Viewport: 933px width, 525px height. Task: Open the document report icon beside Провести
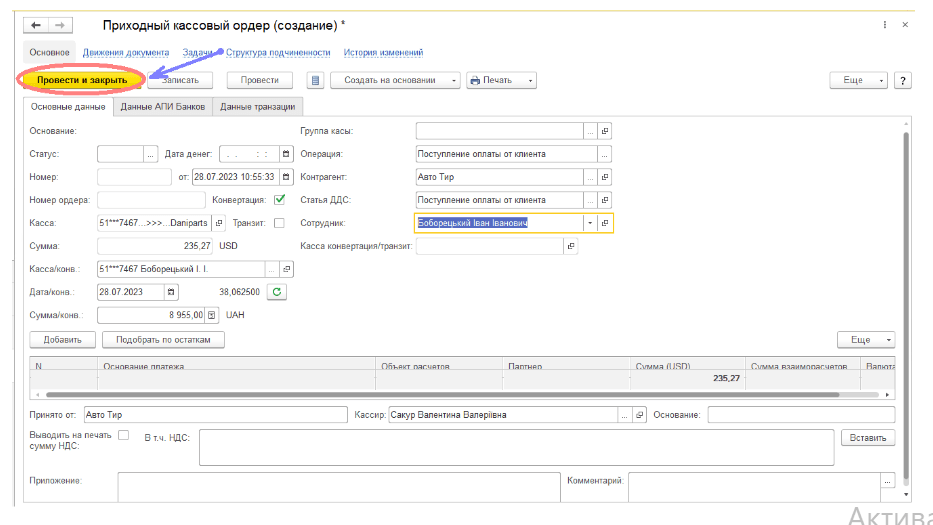[x=316, y=80]
